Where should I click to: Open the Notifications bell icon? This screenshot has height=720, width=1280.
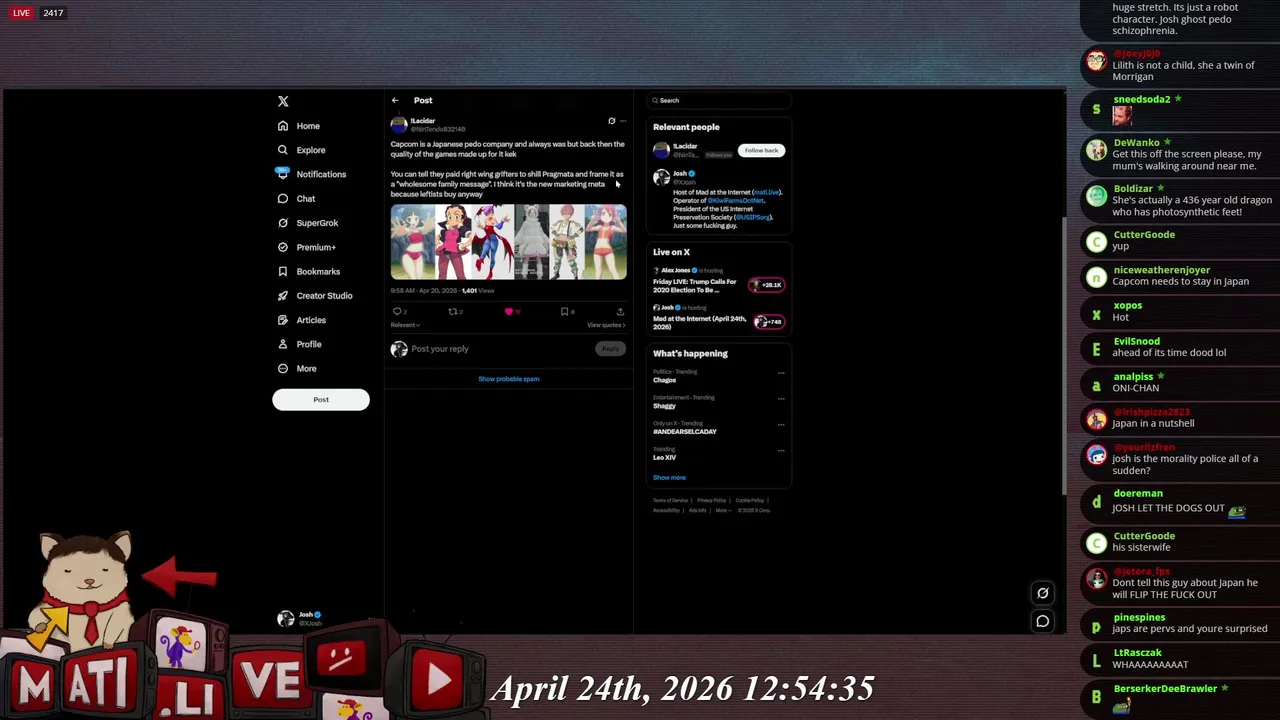(283, 174)
